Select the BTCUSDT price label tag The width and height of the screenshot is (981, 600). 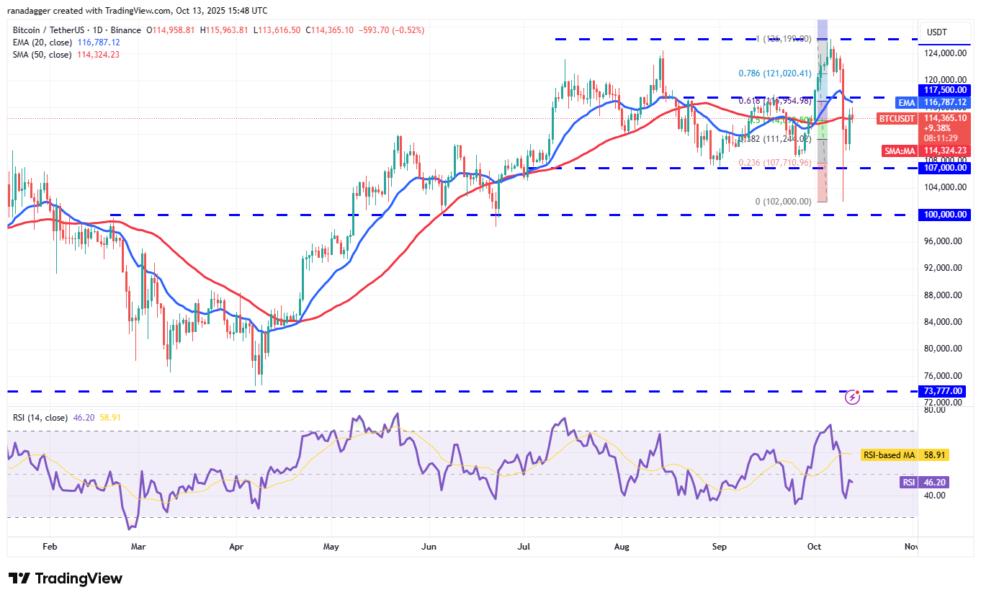tap(896, 118)
